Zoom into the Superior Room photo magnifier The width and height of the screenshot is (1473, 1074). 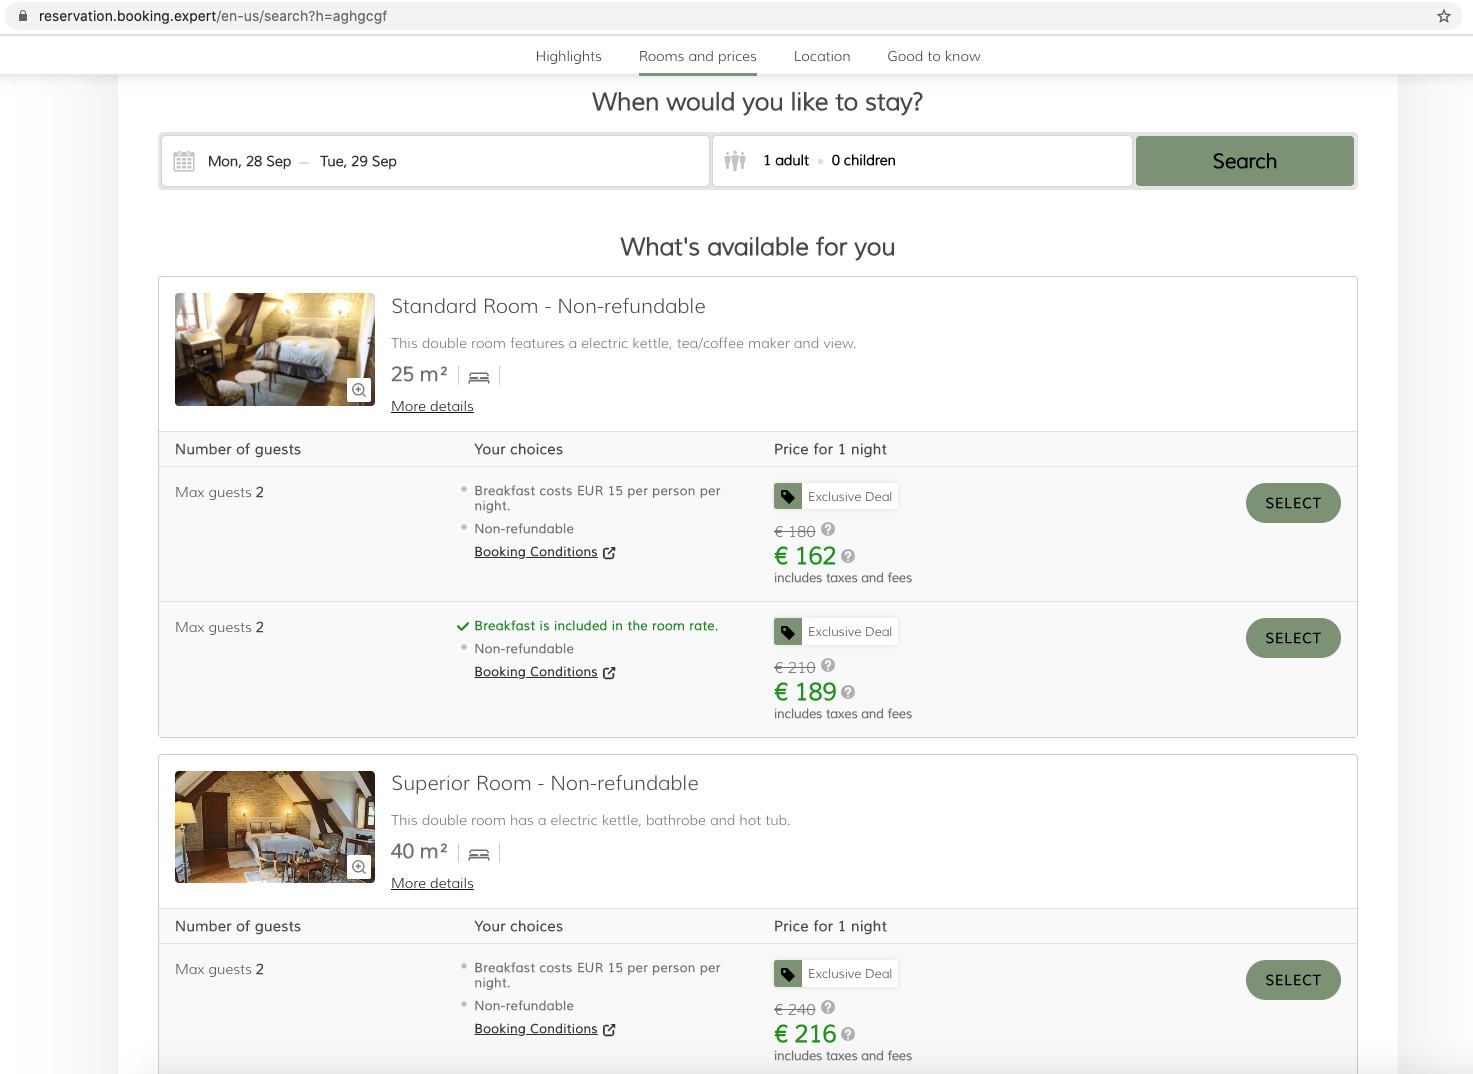[x=359, y=867]
